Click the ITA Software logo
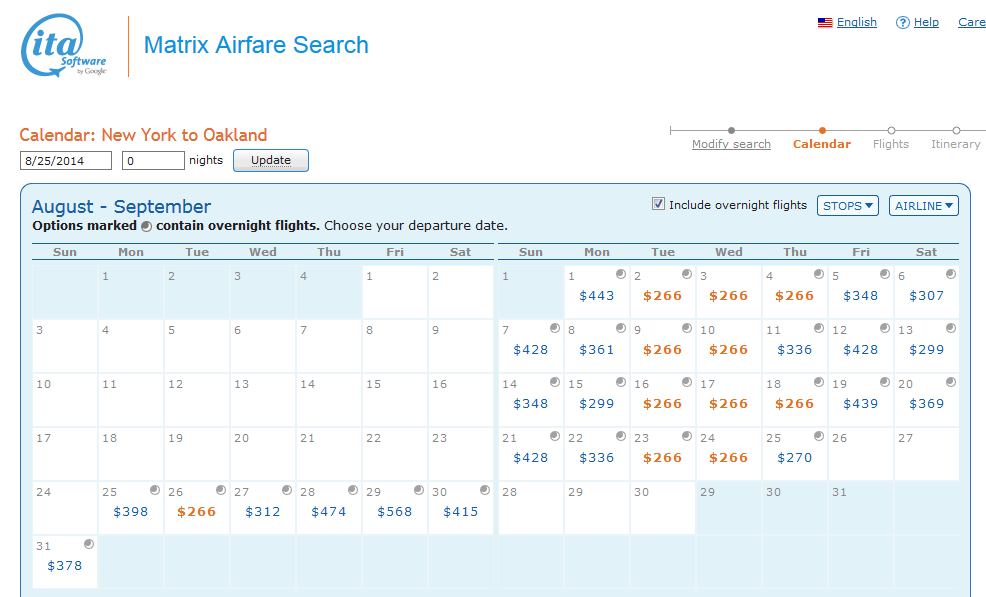Viewport: 986px width, 597px height. point(64,46)
